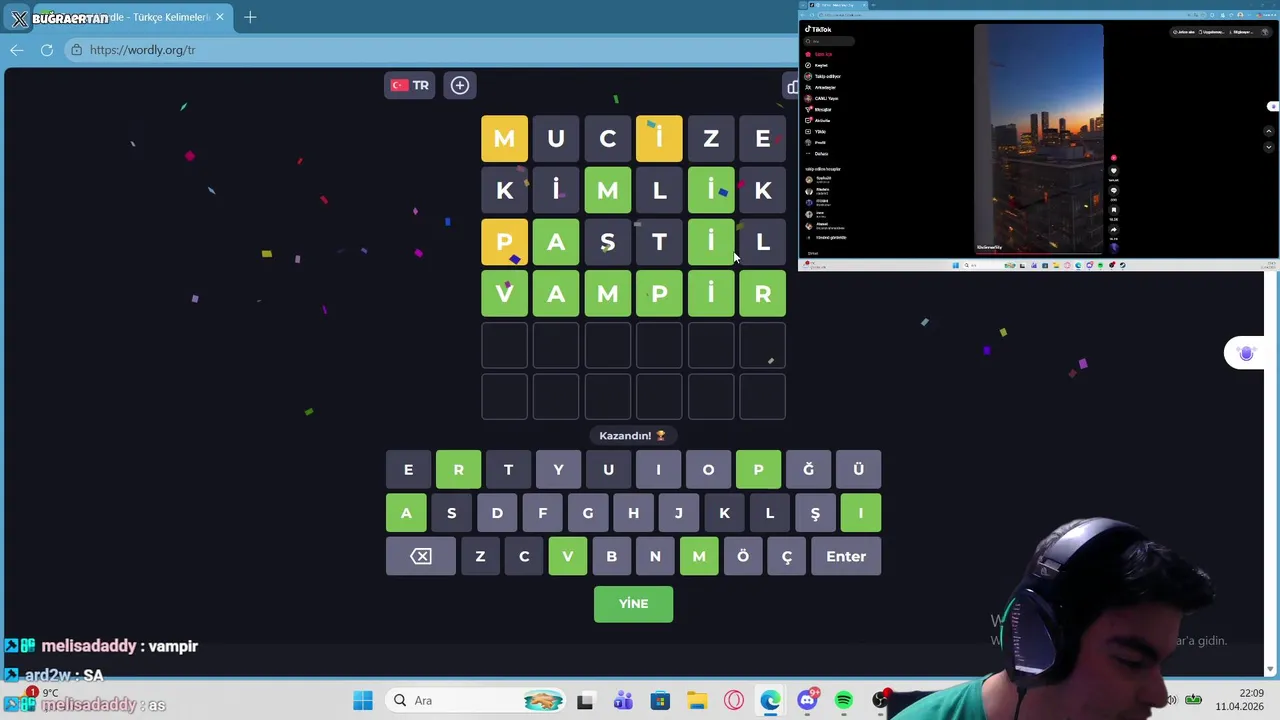Tap the T key on the keyboard
The width and height of the screenshot is (1280, 720).
(x=508, y=469)
